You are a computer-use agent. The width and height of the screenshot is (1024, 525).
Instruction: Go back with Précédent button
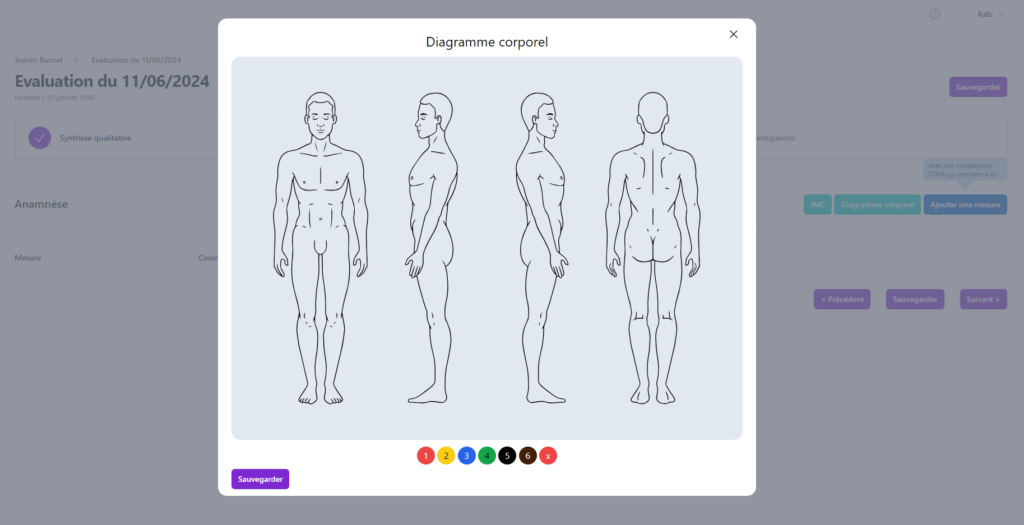[x=842, y=299]
